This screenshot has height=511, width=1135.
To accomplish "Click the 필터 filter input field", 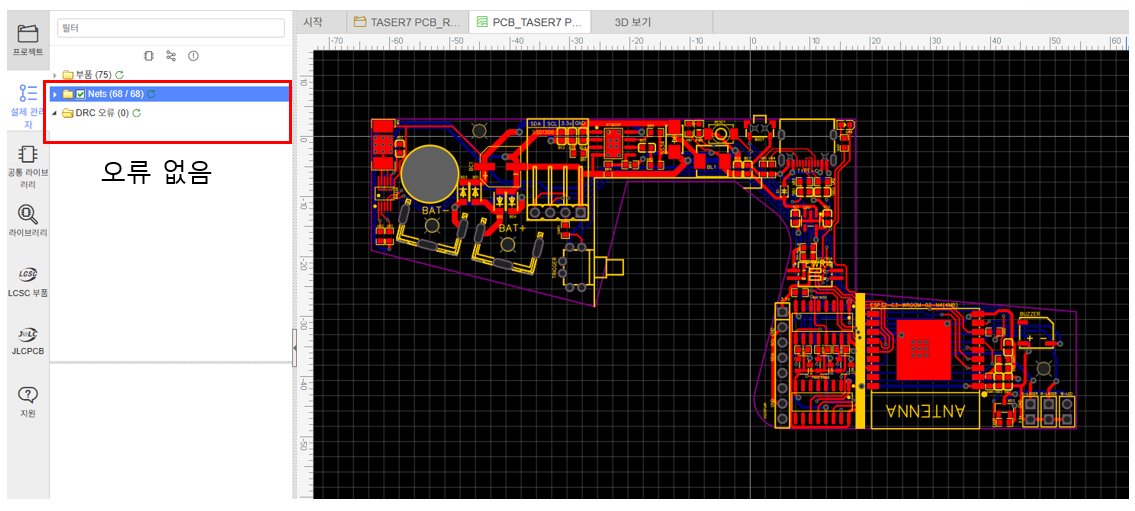I will (171, 28).
